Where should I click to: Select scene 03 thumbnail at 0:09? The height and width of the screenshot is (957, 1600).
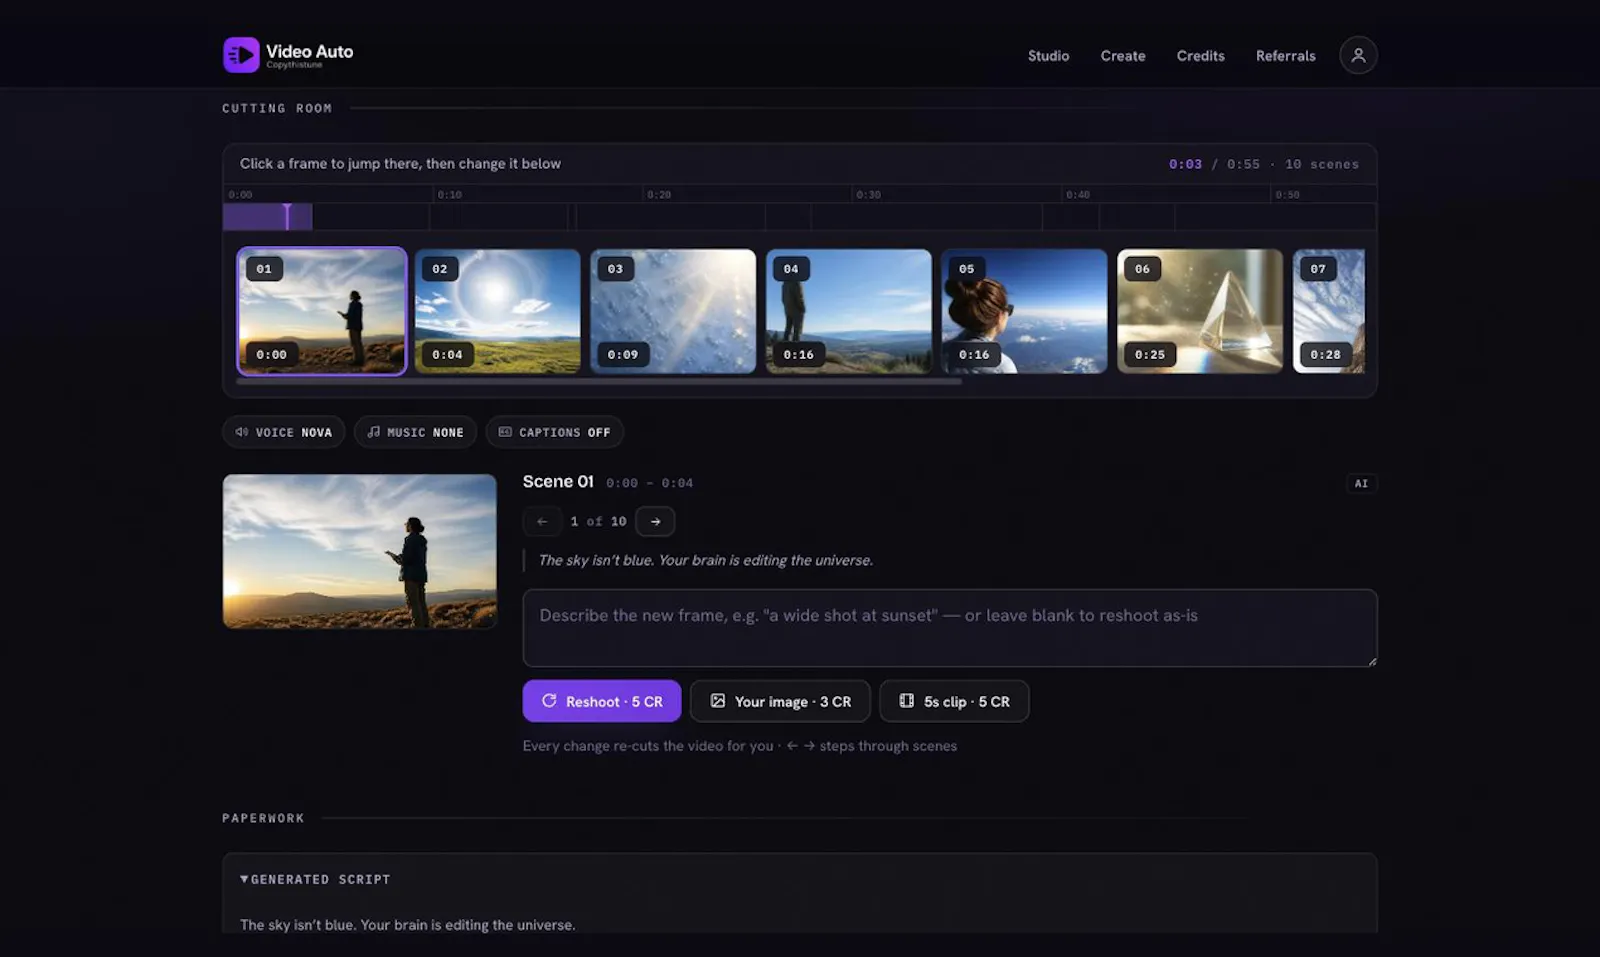point(673,311)
